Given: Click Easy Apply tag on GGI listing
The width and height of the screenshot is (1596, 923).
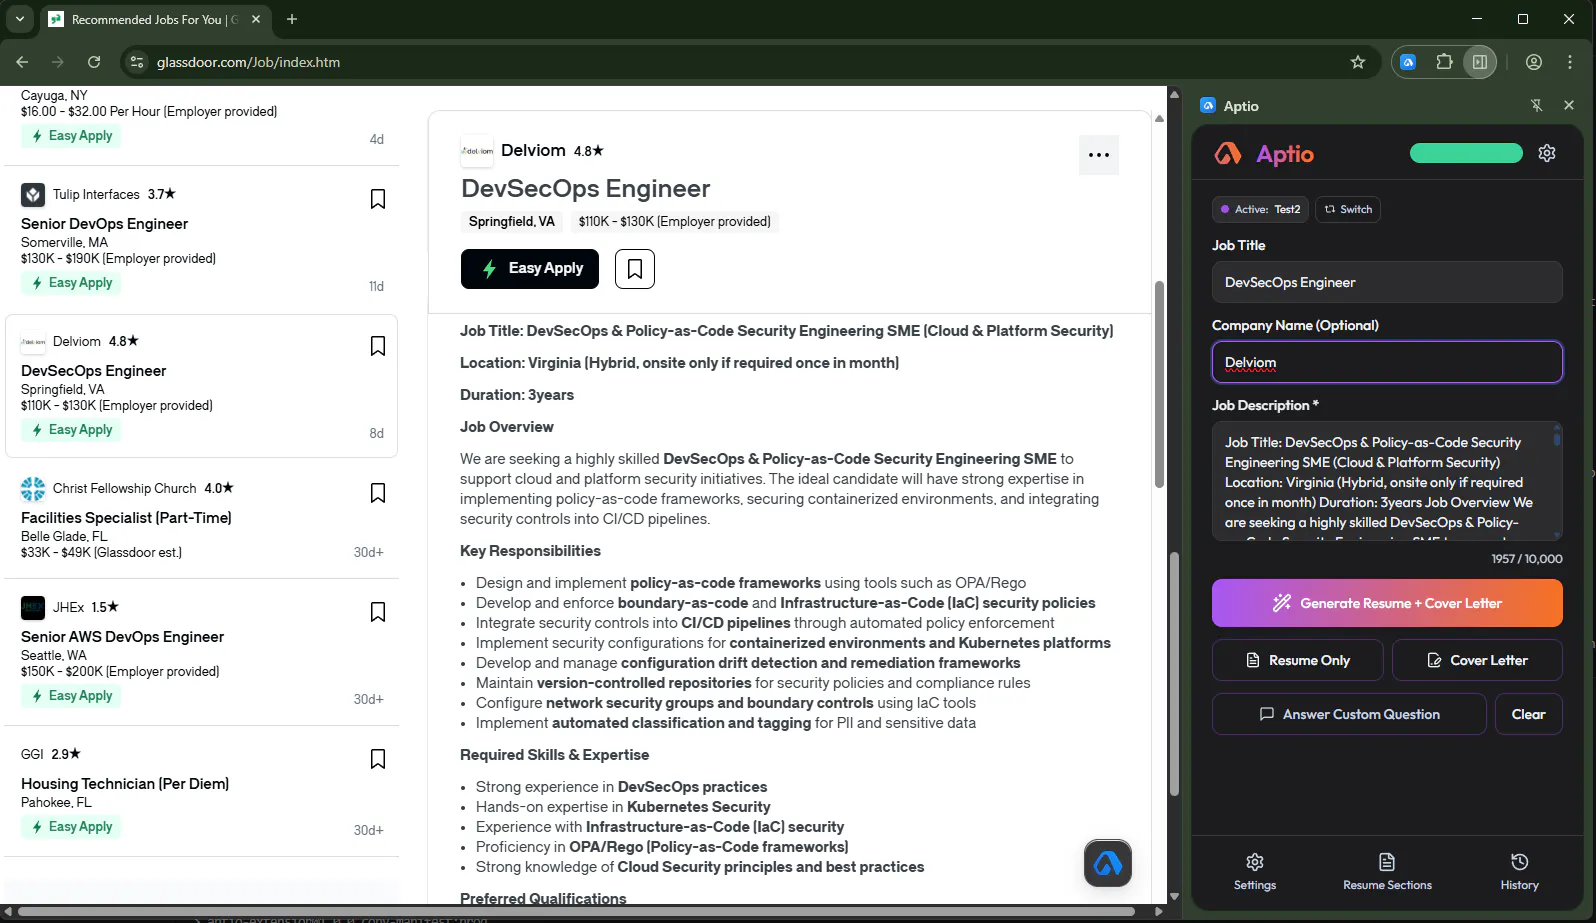Looking at the screenshot, I should 71,827.
